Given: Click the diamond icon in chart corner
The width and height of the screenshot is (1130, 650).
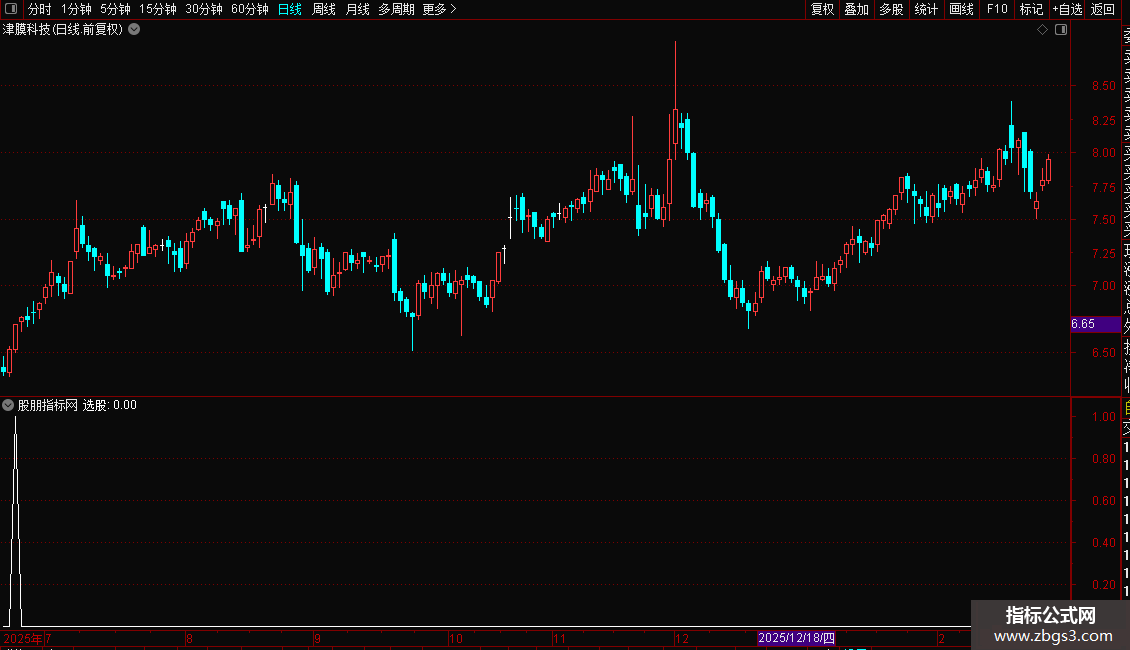Looking at the screenshot, I should click(x=1042, y=30).
